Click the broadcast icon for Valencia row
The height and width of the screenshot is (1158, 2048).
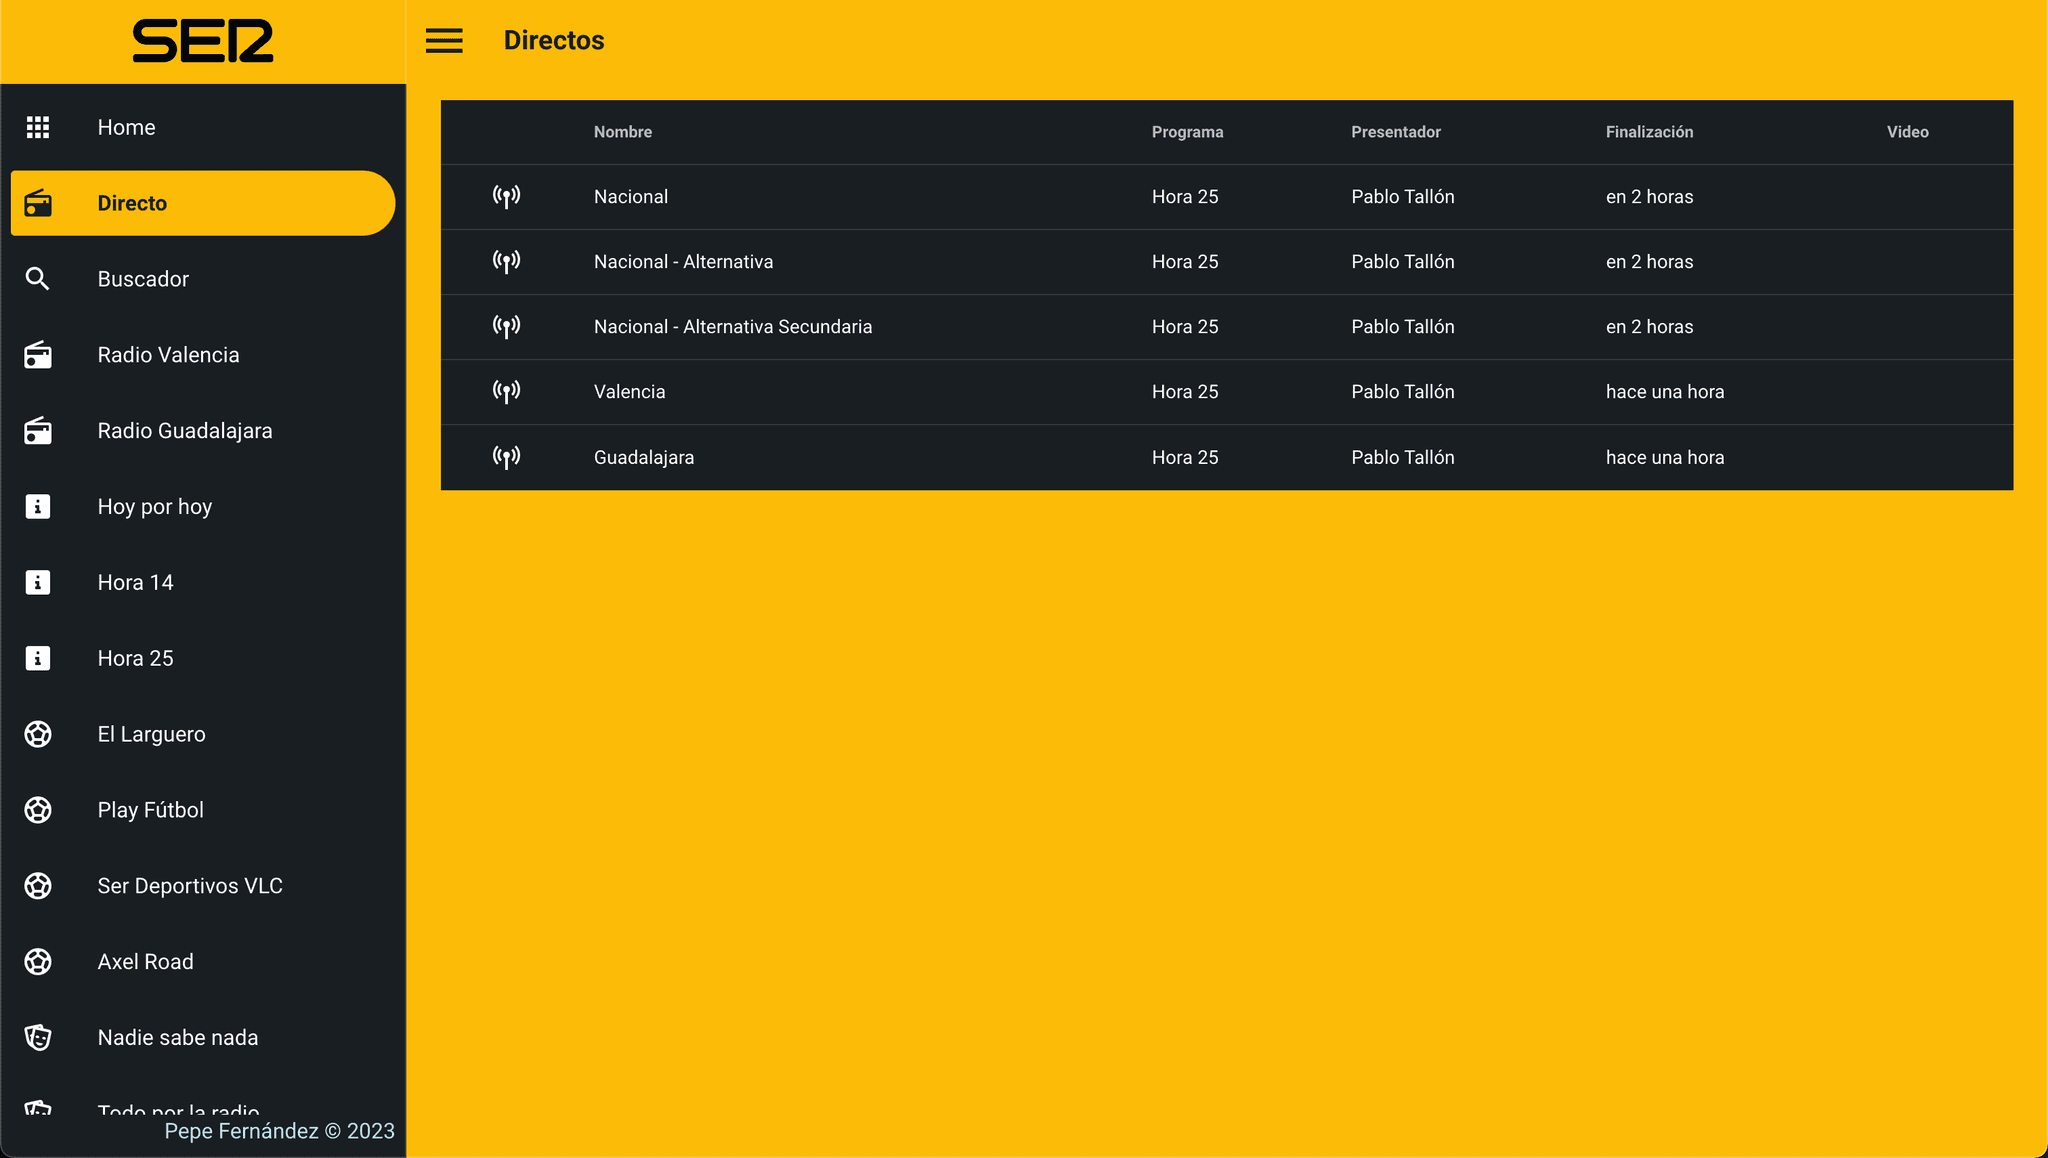pos(506,392)
